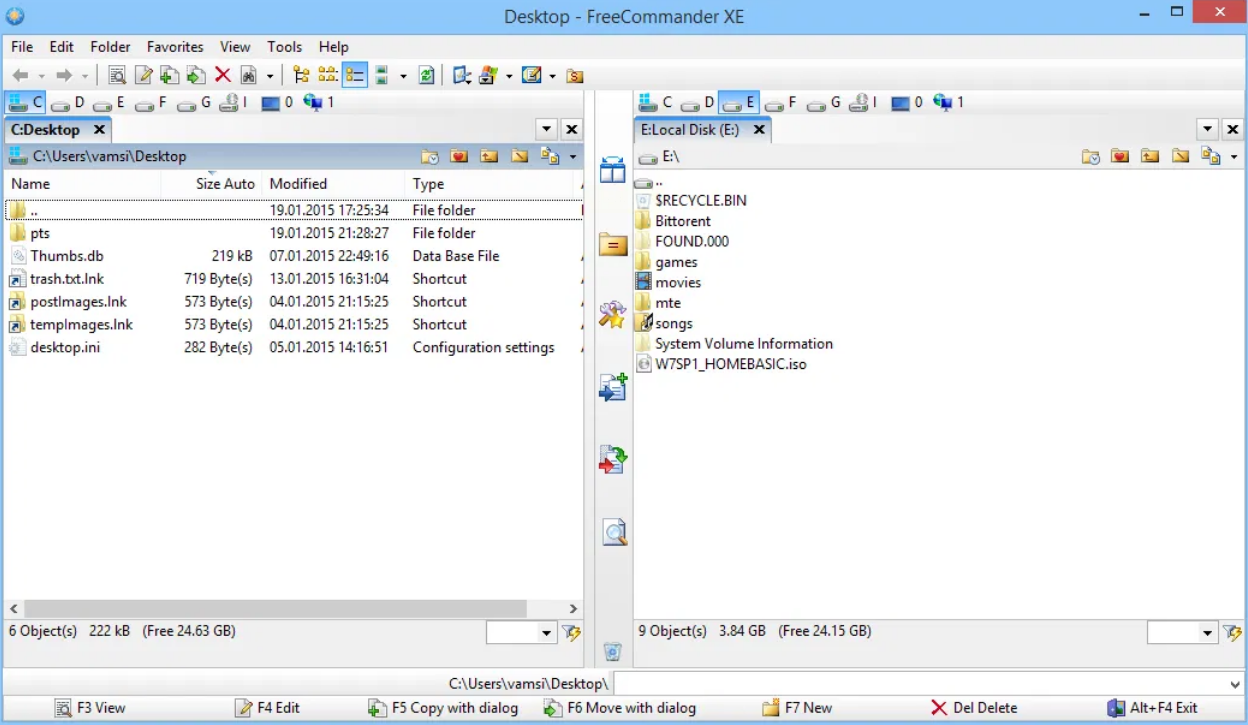Click the thumbnails view toolbar icon
The height and width of the screenshot is (725, 1248).
[382, 75]
